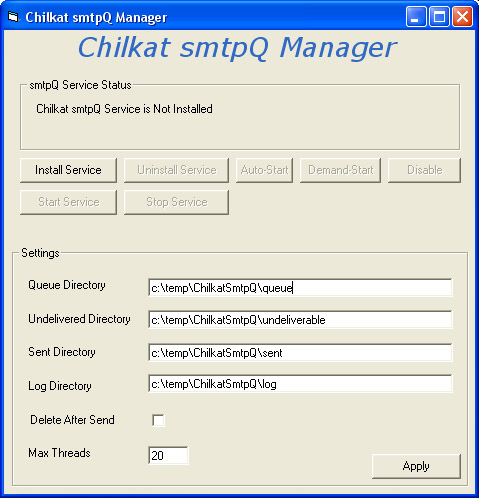Click the Install Service button
The width and height of the screenshot is (479, 498).
tap(68, 170)
